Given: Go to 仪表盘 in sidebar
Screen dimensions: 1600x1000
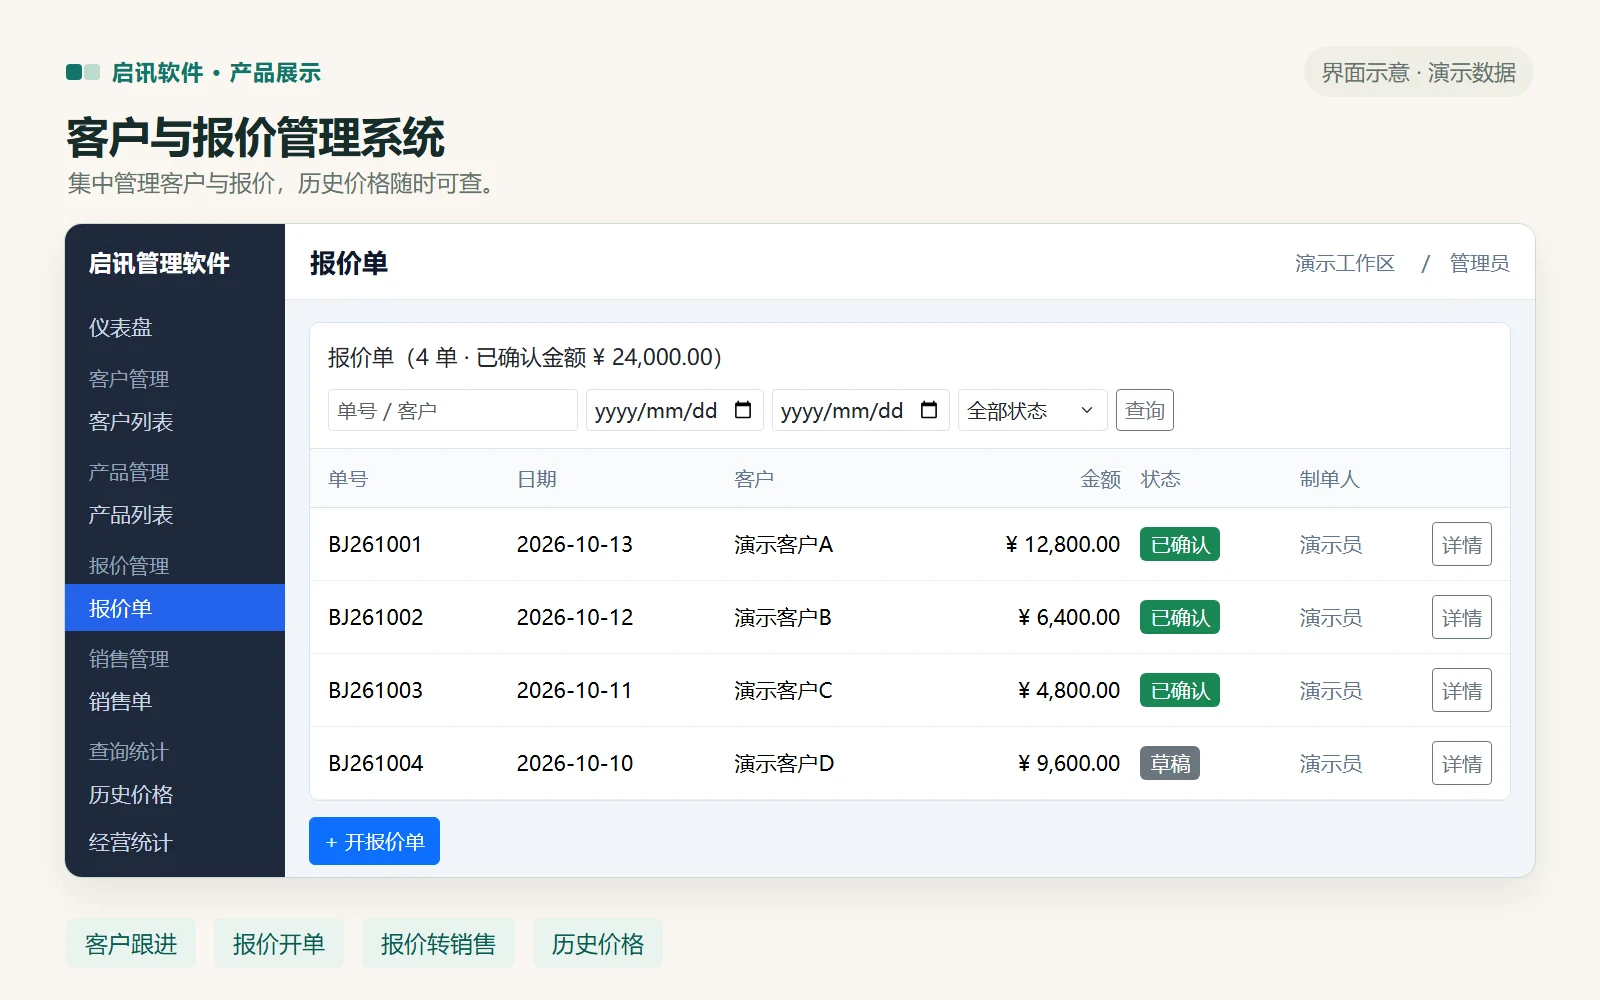Looking at the screenshot, I should (175, 327).
